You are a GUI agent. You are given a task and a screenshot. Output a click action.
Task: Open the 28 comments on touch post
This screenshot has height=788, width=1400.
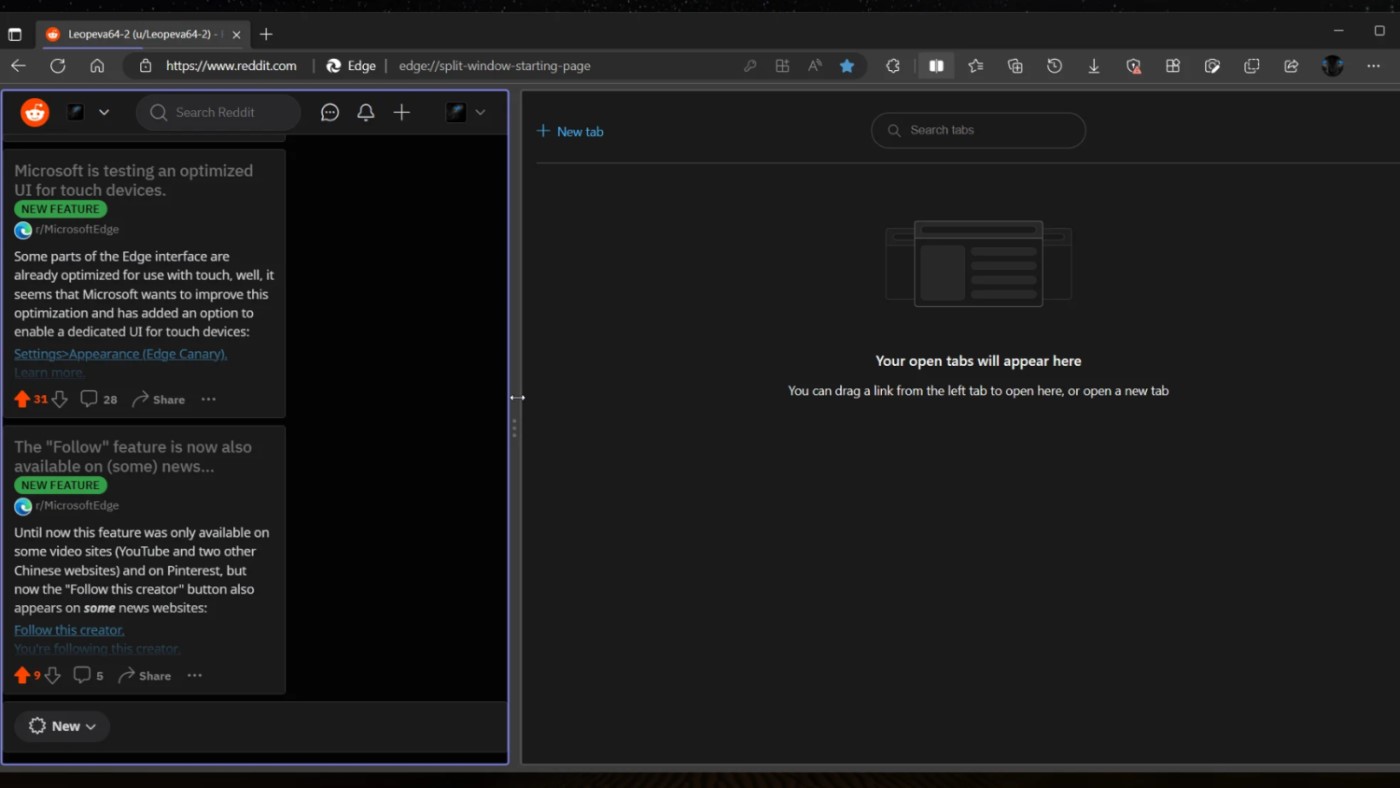point(99,399)
